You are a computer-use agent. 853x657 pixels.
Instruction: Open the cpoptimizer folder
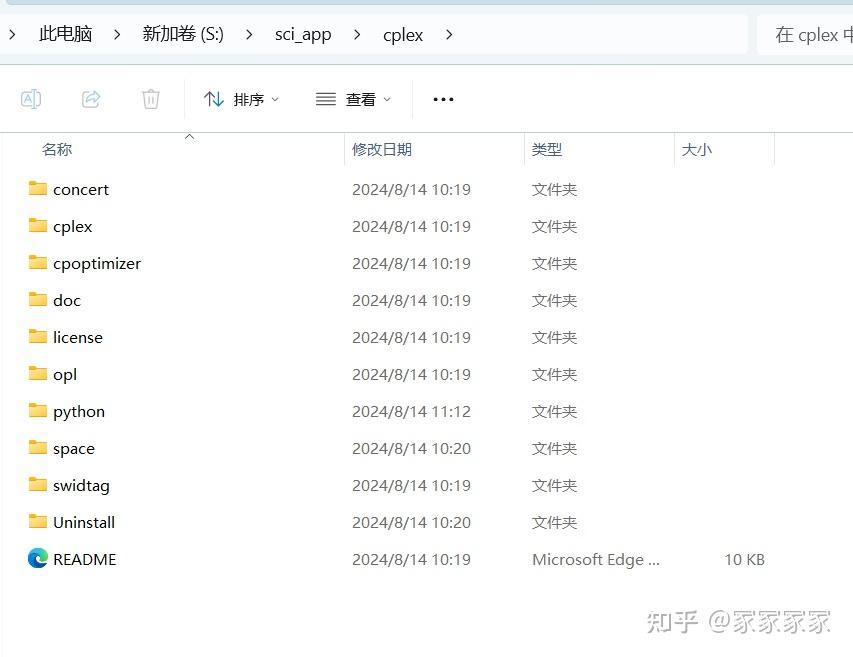(97, 263)
